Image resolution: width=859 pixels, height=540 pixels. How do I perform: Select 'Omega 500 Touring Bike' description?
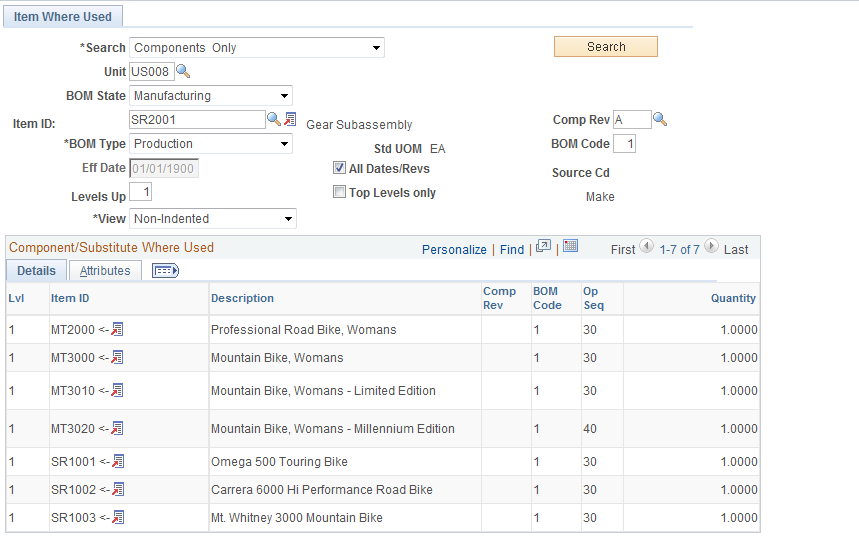279,462
